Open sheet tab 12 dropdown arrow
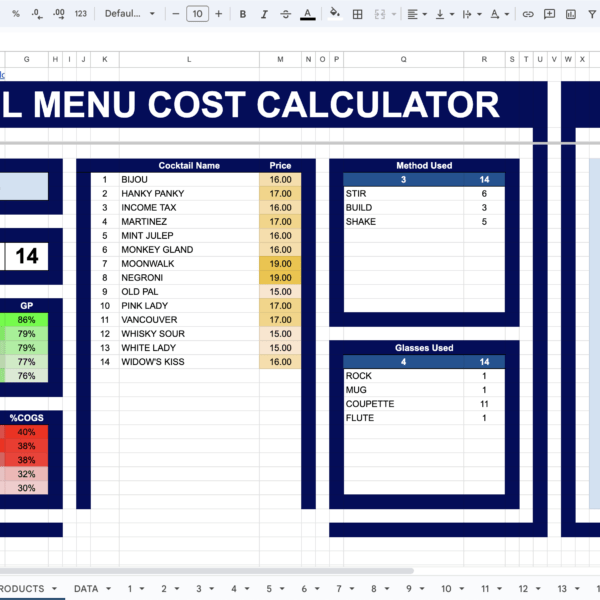Screen dimensions: 600x600 [538, 589]
